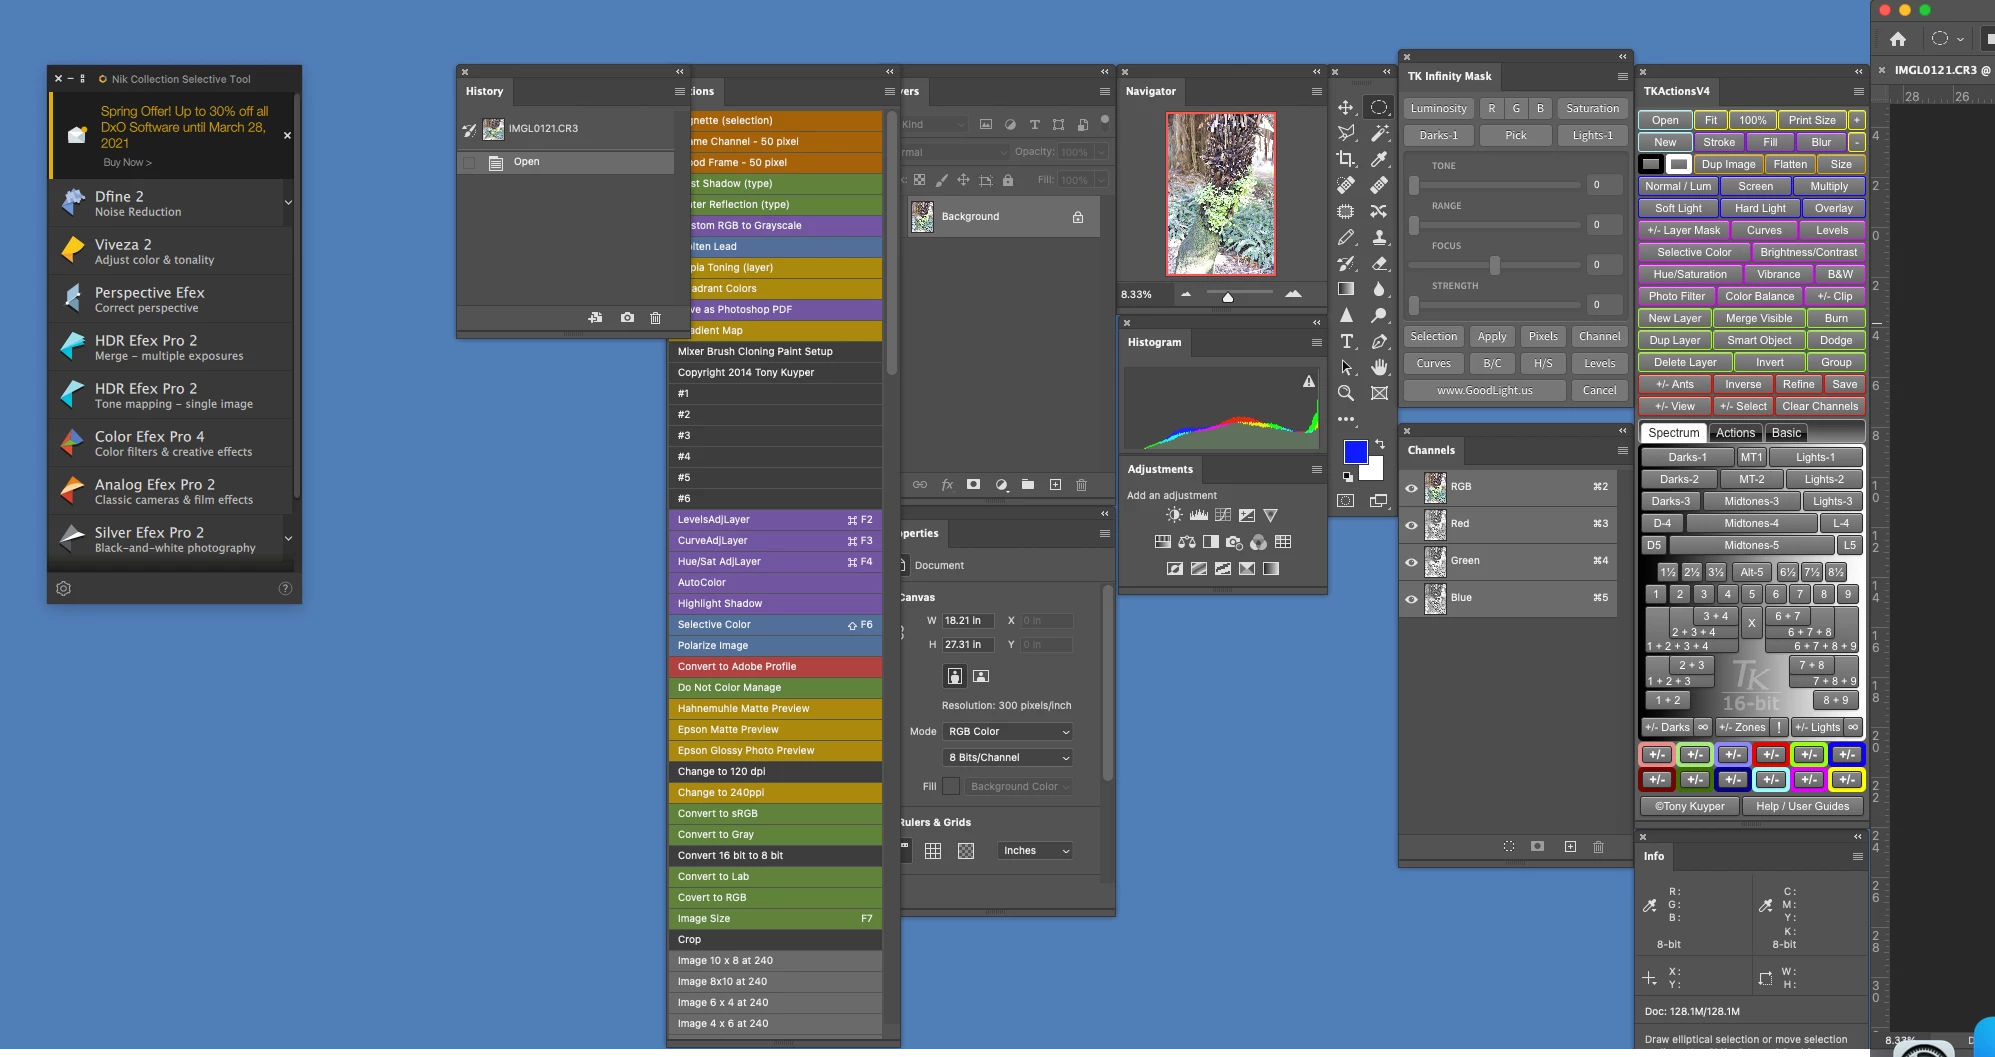Screen dimensions: 1995x1057
Task: Open the RGB Color mode dropdown
Action: click(x=1008, y=732)
